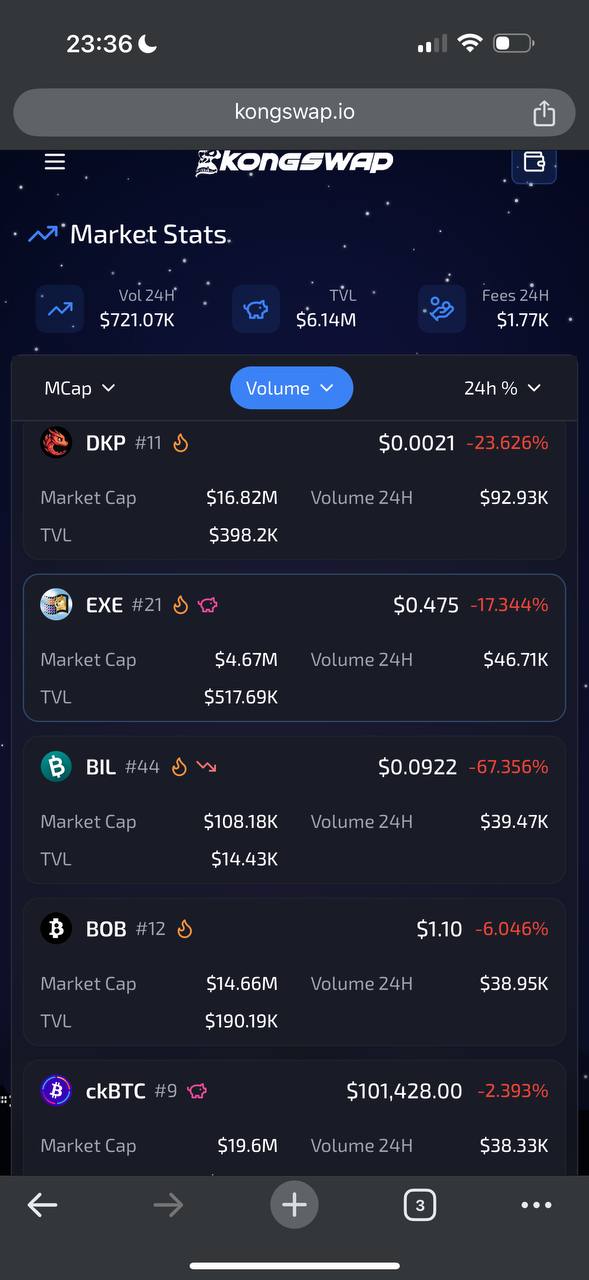Expand the MCap sort dropdown

coord(80,388)
